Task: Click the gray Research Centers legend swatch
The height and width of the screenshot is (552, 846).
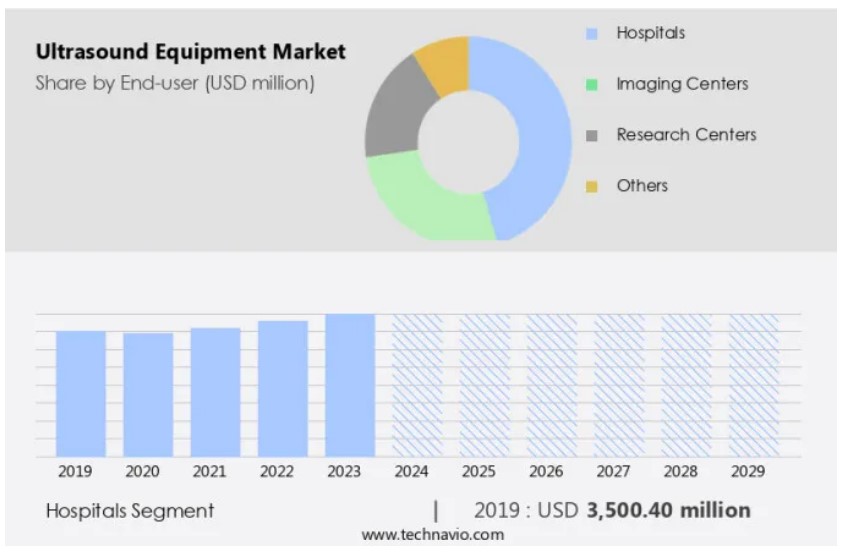Action: click(x=591, y=136)
